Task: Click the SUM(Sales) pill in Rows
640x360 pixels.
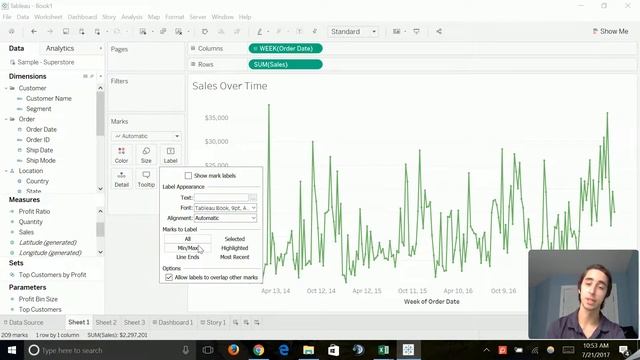Action: click(x=285, y=64)
